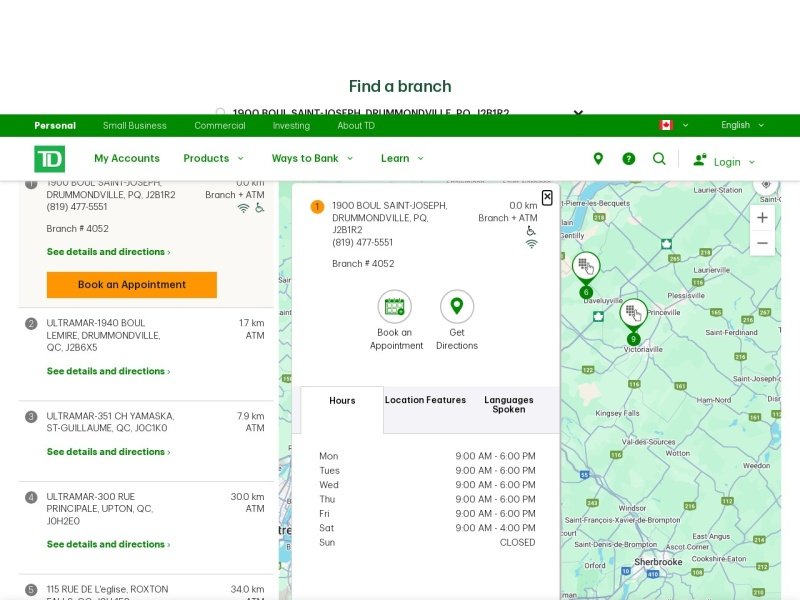800x600 pixels.
Task: Switch to Small Business
Action: coord(135,126)
